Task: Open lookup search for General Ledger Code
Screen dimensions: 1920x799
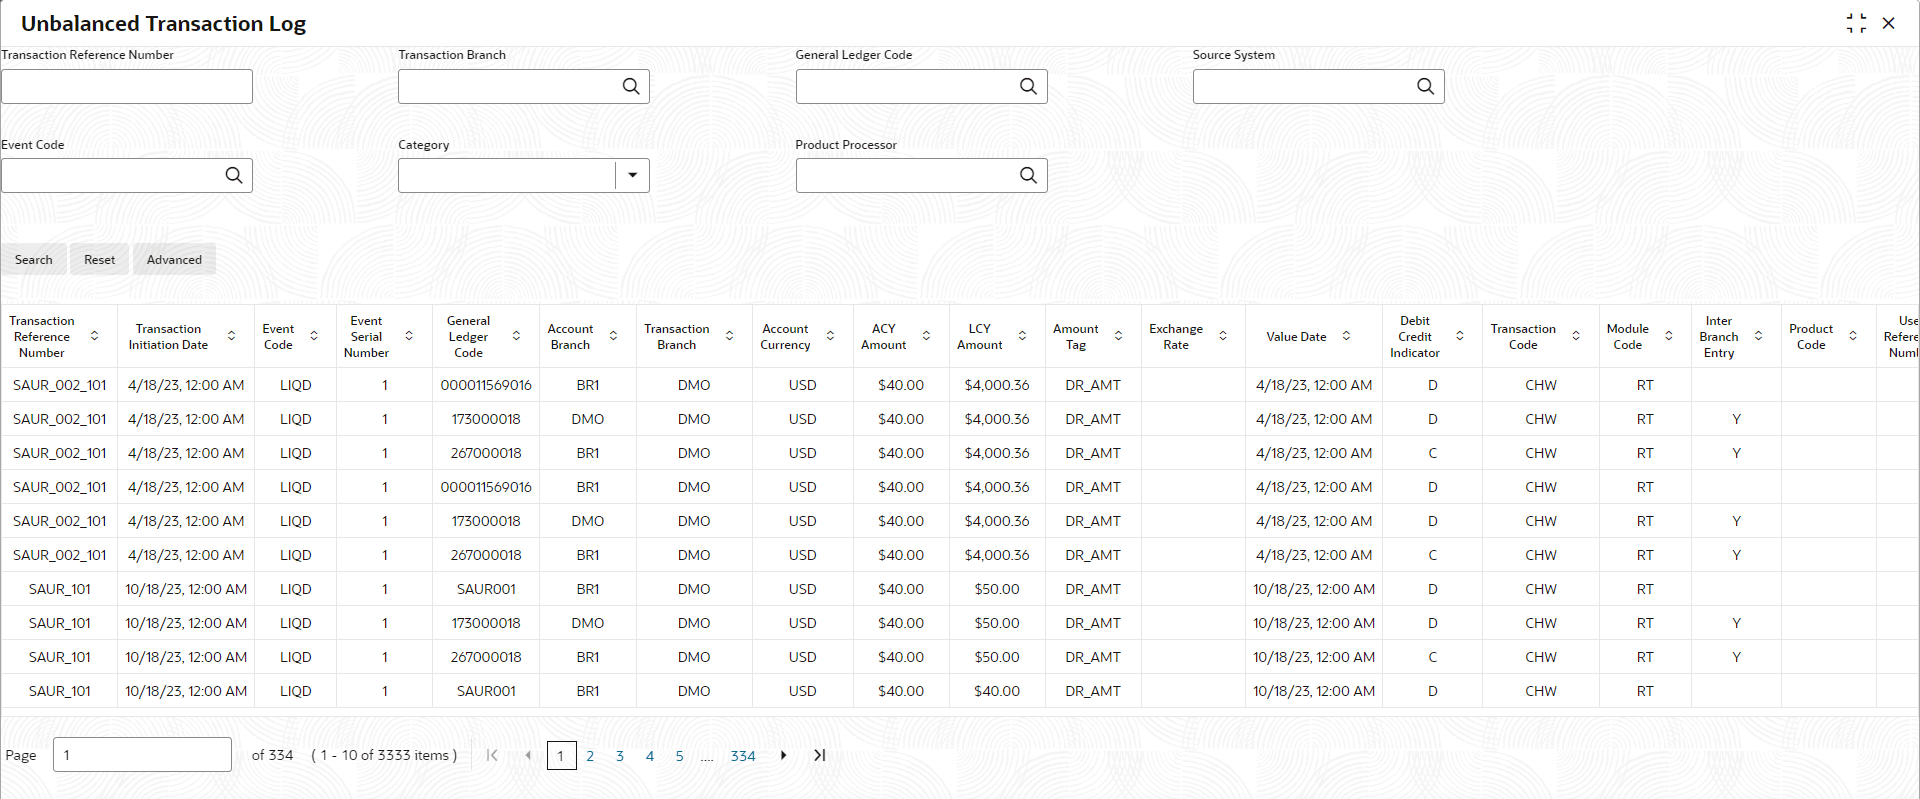Action: click(1028, 86)
